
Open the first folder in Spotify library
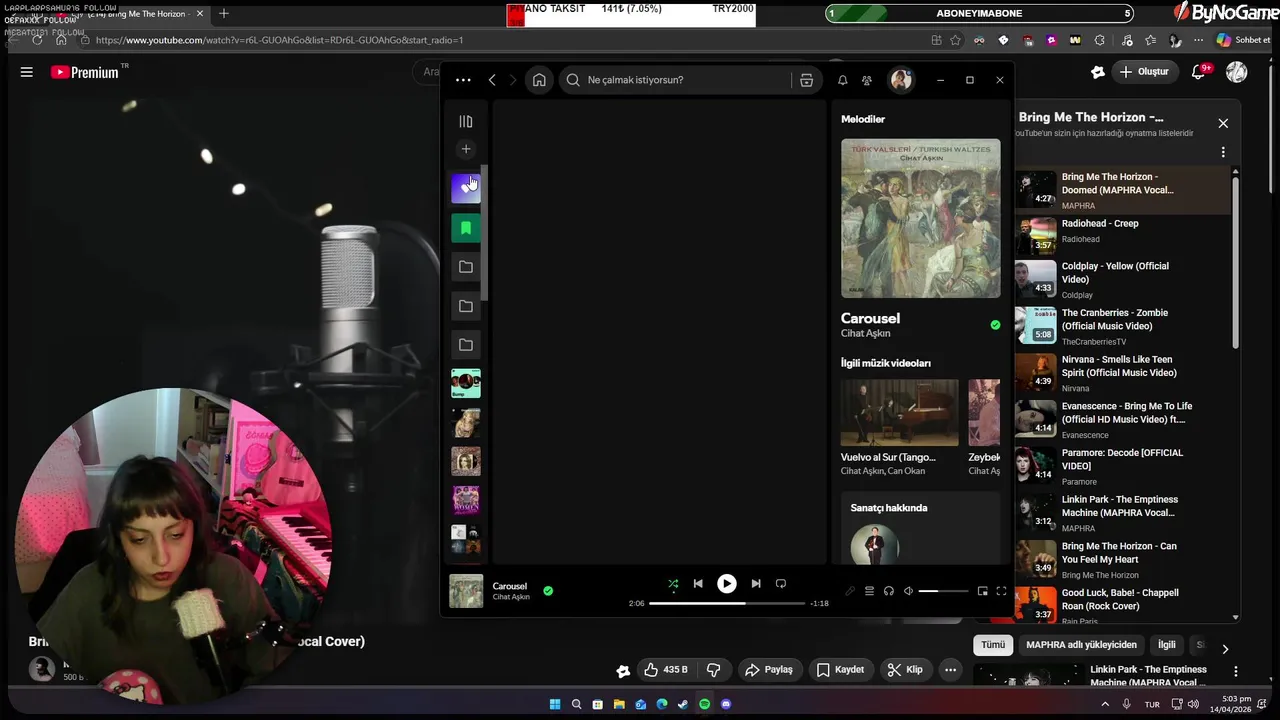coord(466,267)
